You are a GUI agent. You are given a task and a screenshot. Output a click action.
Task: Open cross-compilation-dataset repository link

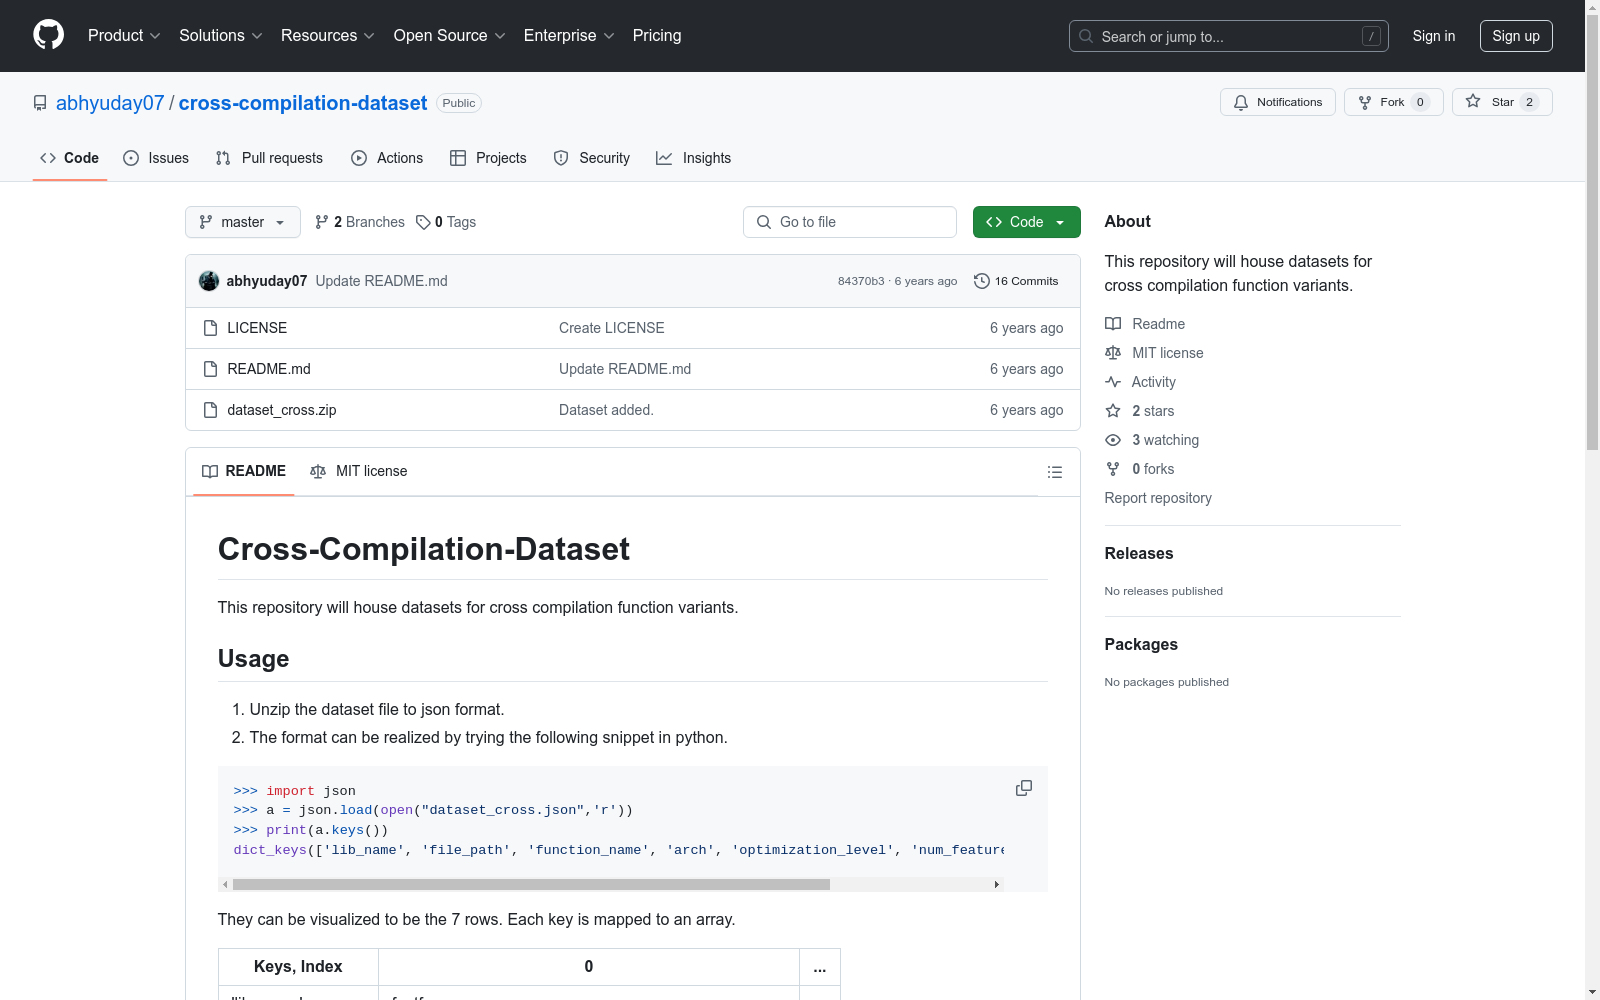(x=303, y=103)
